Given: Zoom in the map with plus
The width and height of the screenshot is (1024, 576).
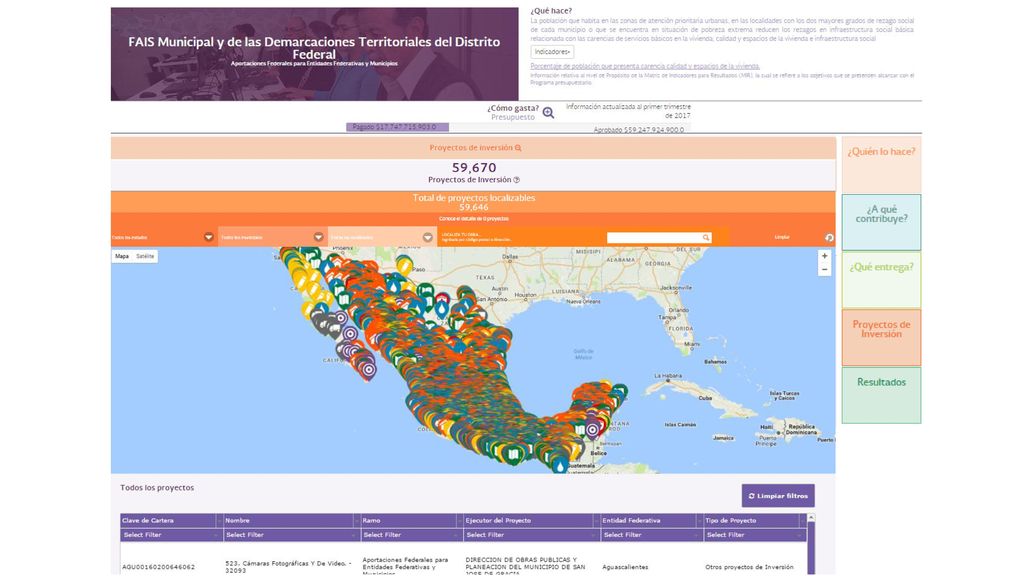Looking at the screenshot, I should tap(825, 257).
